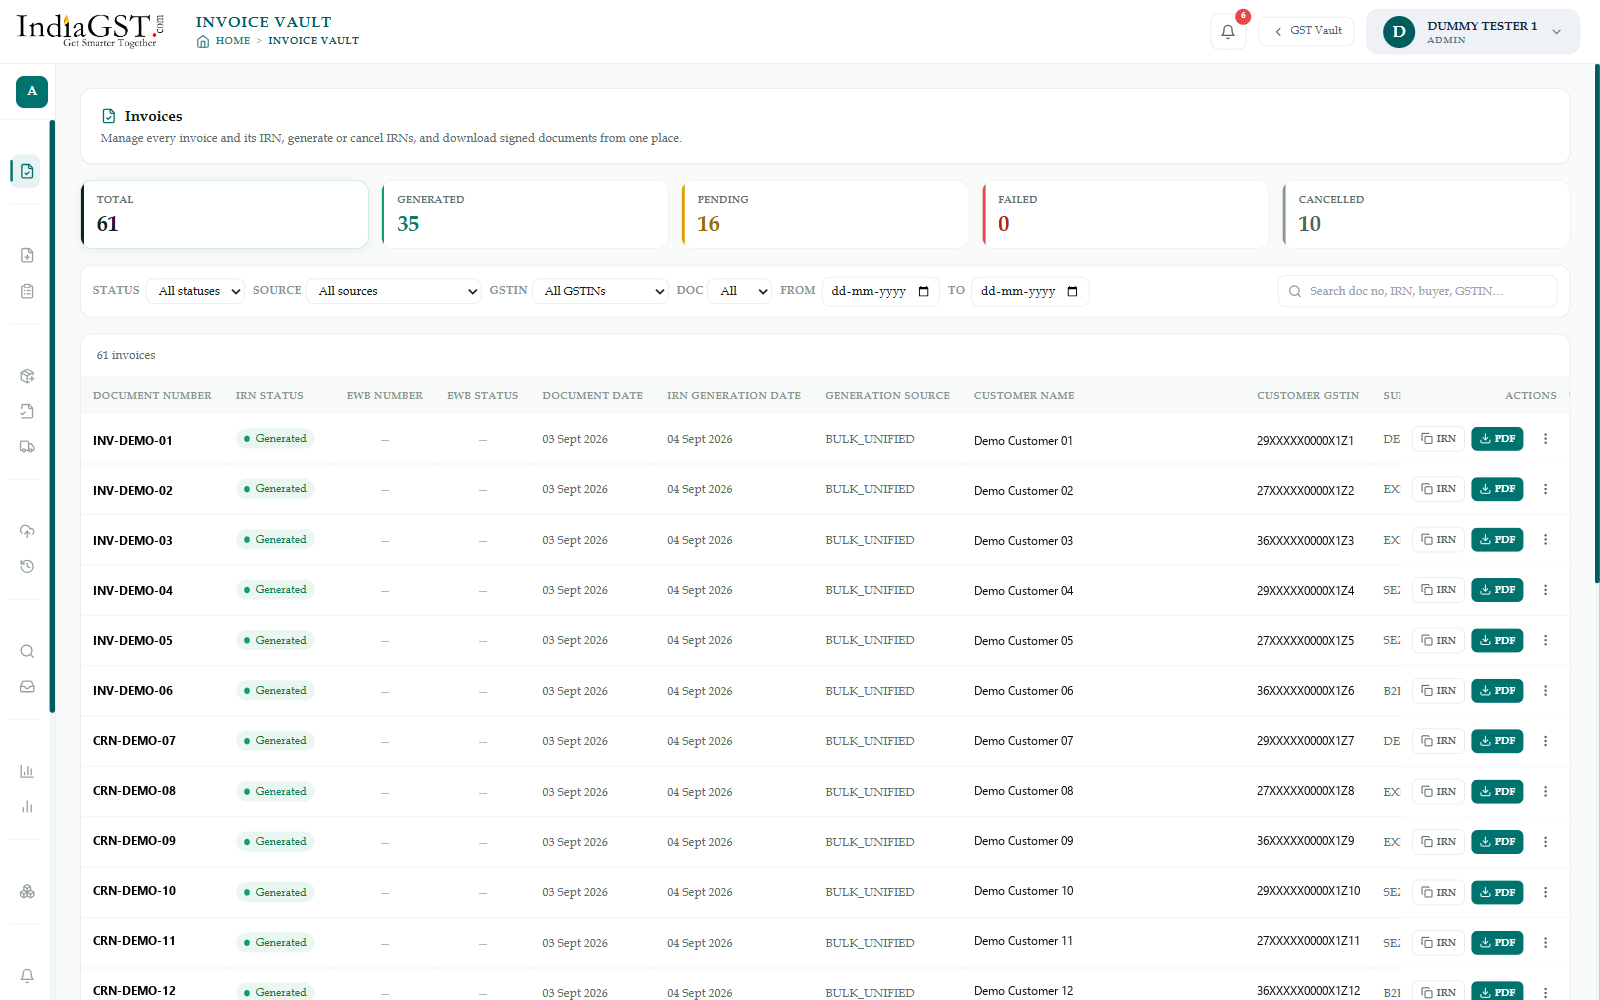Viewport: 1600px width, 1000px height.
Task: Click the DOCUMENT DATE column header
Action: click(592, 396)
